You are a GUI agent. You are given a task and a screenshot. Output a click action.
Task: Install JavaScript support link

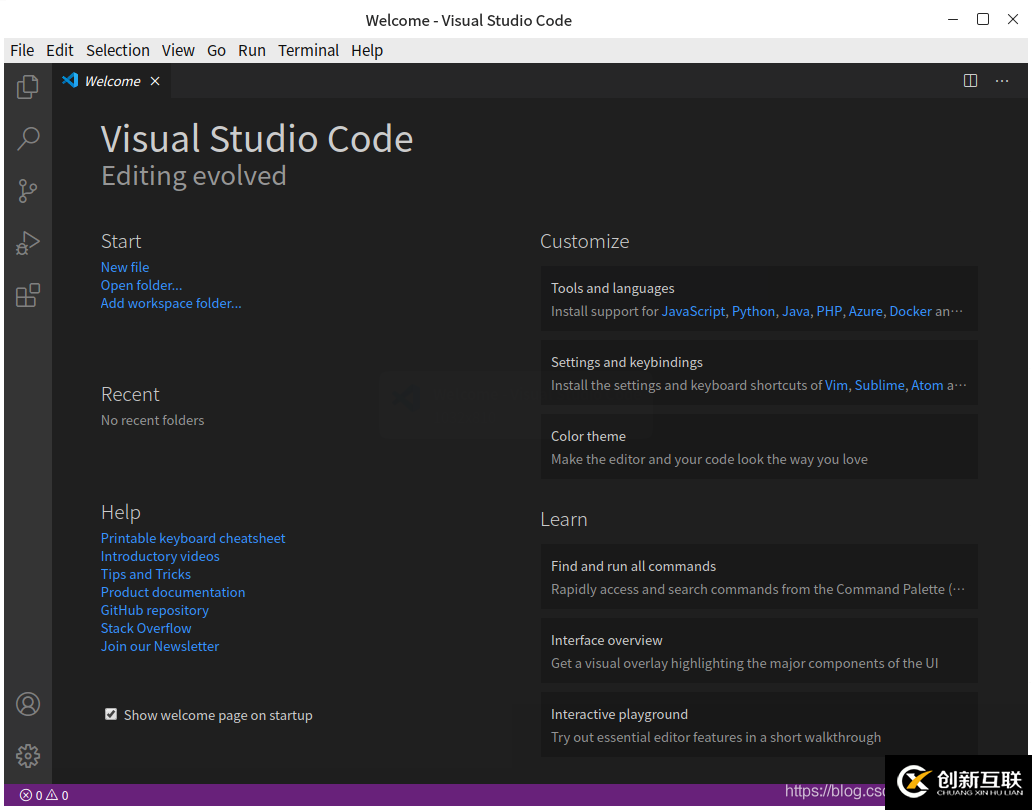(x=693, y=311)
